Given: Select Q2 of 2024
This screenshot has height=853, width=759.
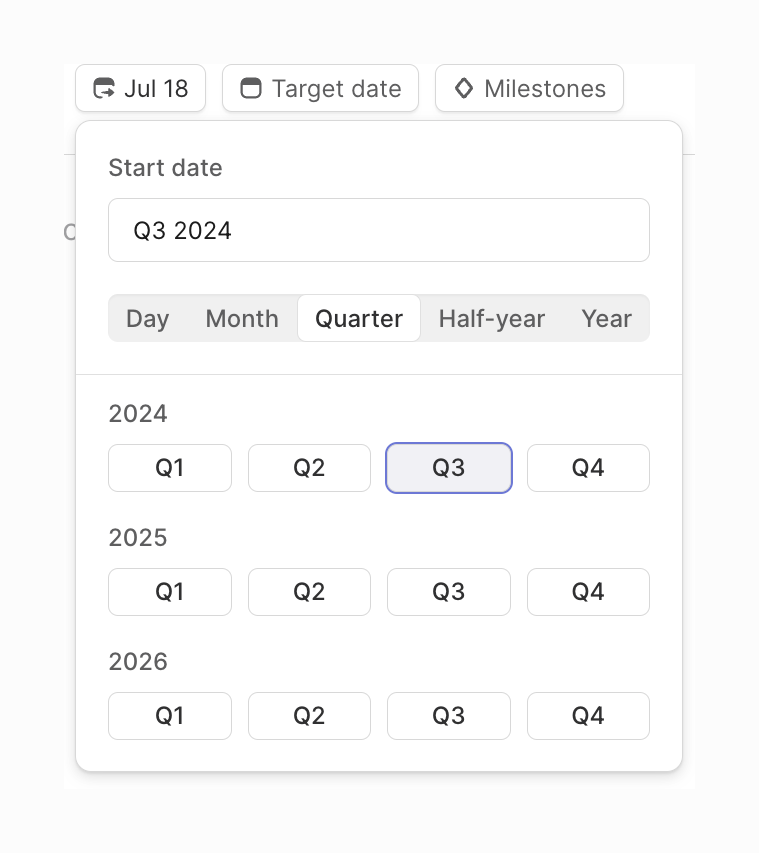Looking at the screenshot, I should click(x=309, y=467).
